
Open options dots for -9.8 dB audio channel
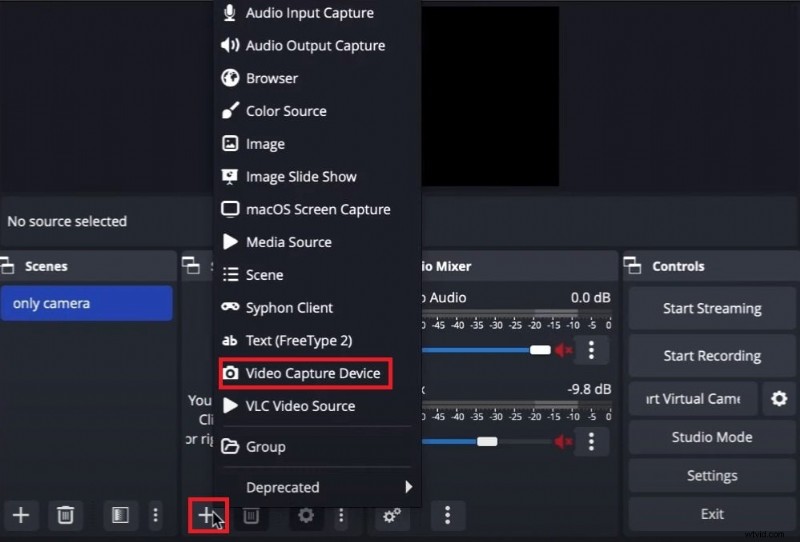[x=591, y=441]
